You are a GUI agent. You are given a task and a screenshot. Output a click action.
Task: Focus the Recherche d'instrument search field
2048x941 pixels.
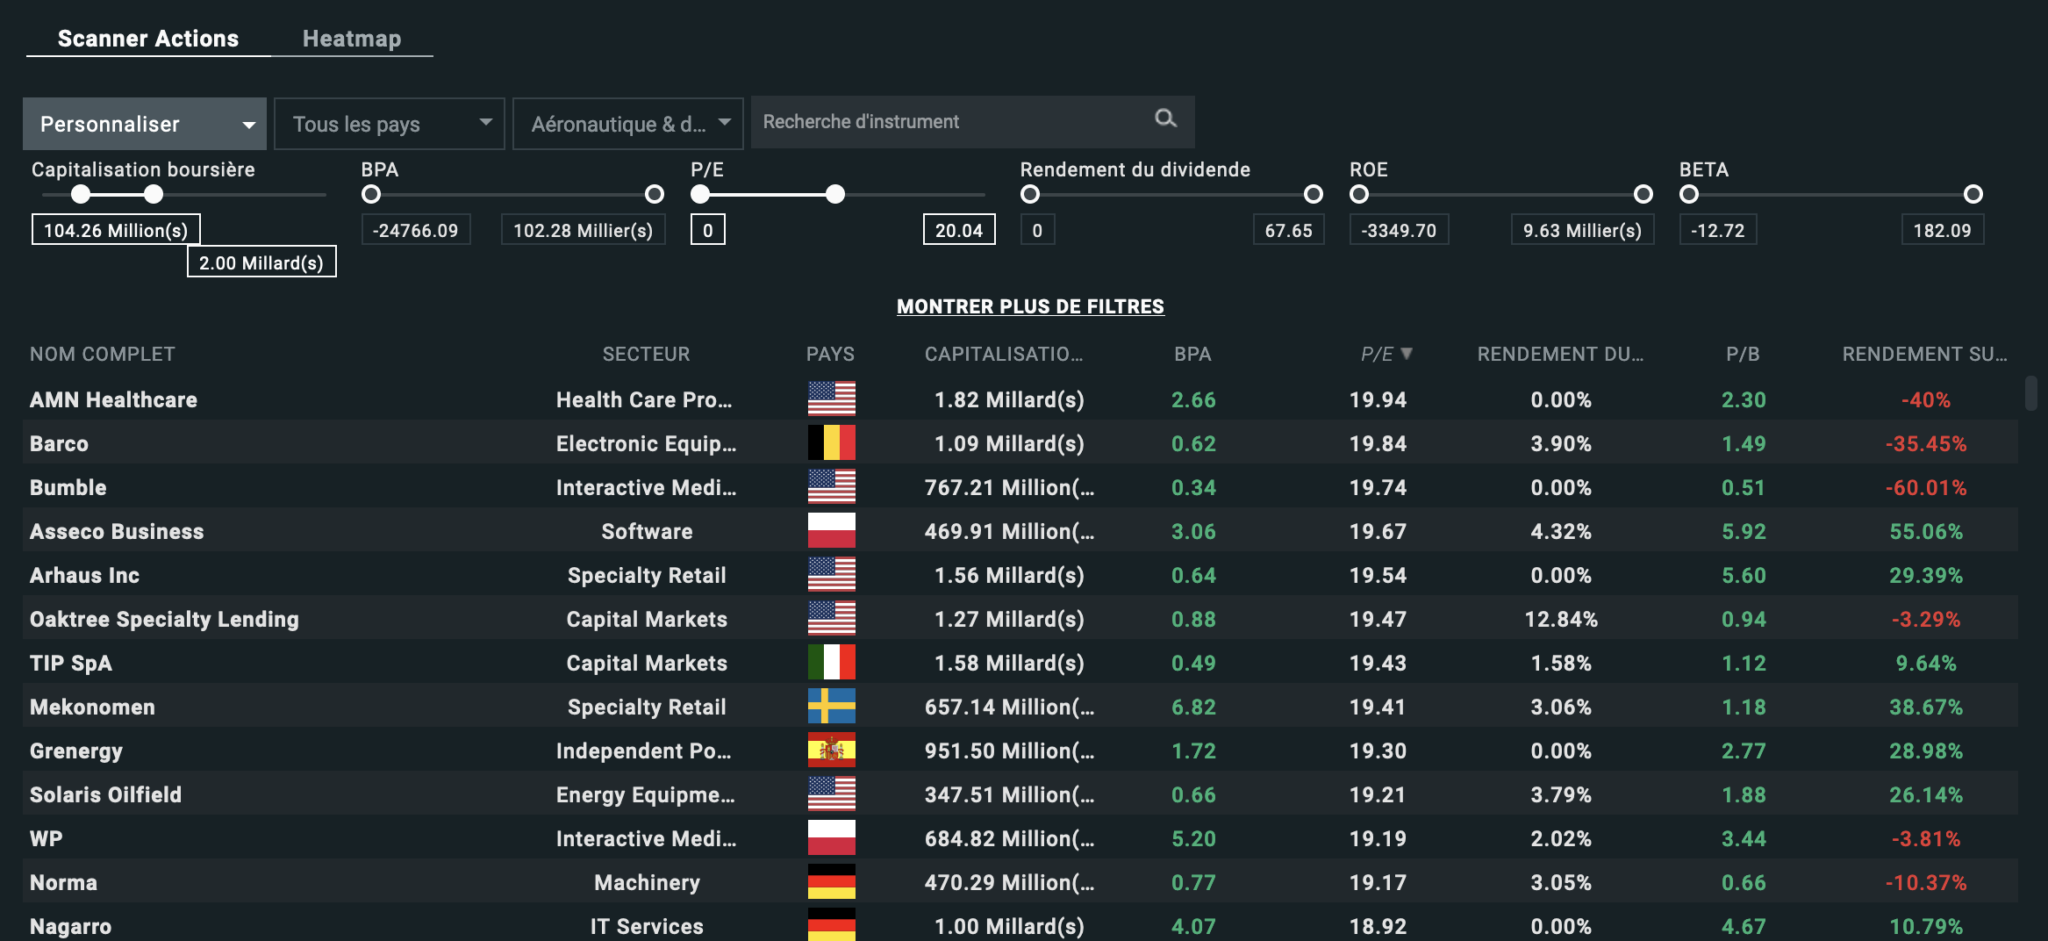point(950,122)
